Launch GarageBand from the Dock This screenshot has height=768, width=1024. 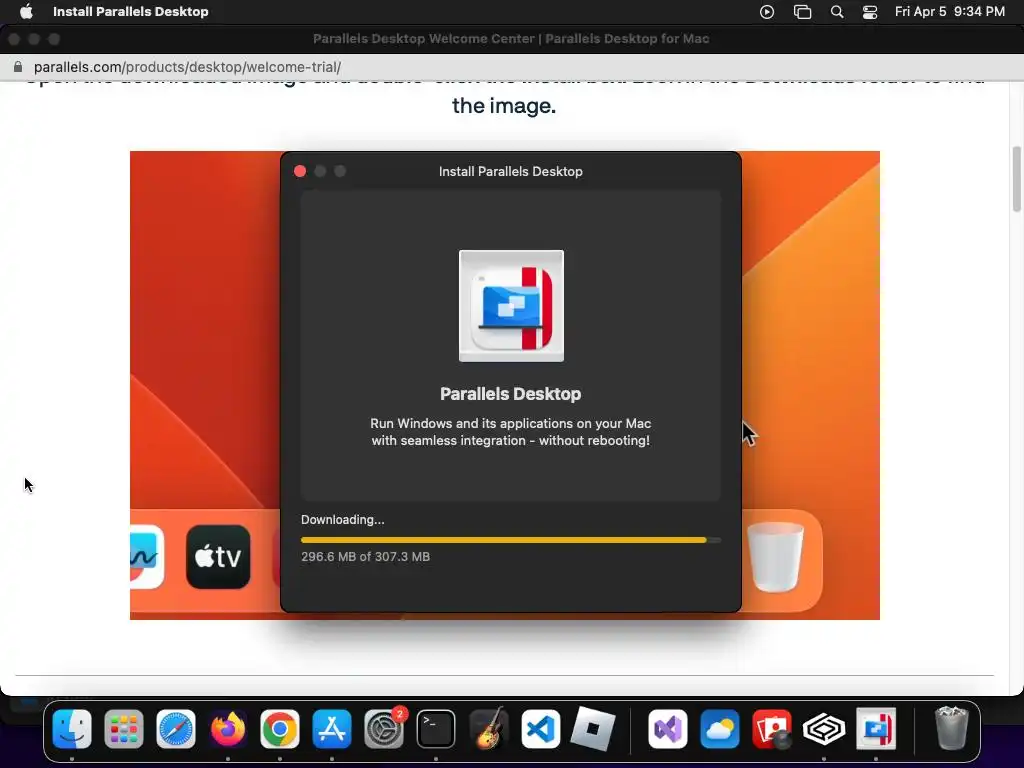pyautogui.click(x=488, y=729)
